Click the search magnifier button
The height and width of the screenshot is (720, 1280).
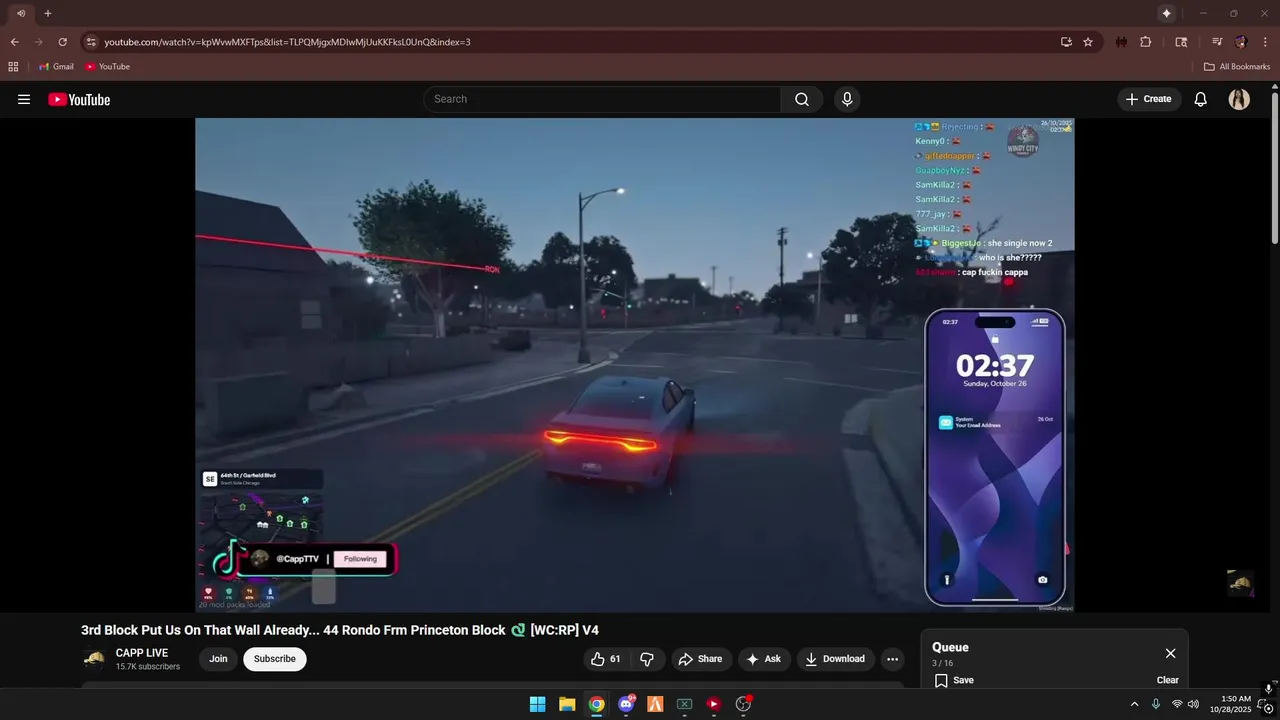point(802,99)
